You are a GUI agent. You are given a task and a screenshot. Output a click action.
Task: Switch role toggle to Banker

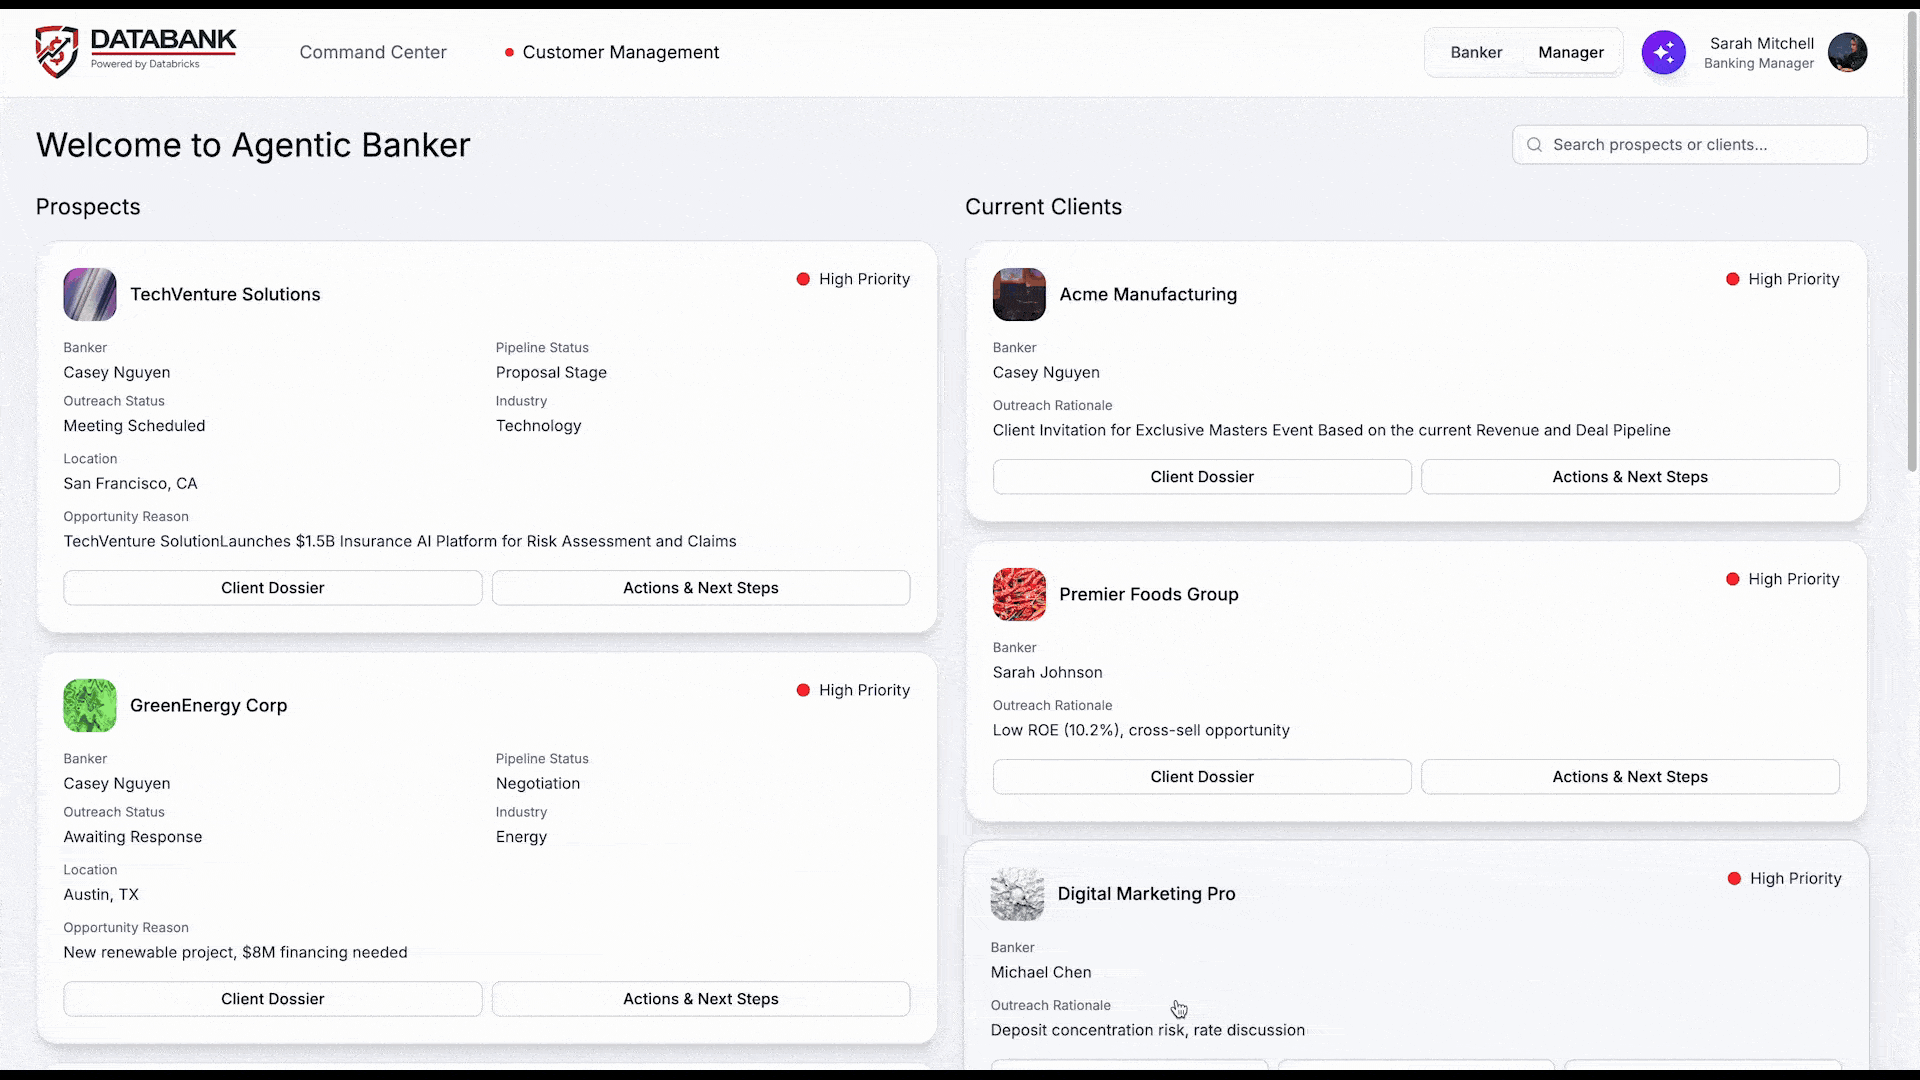[1476, 52]
